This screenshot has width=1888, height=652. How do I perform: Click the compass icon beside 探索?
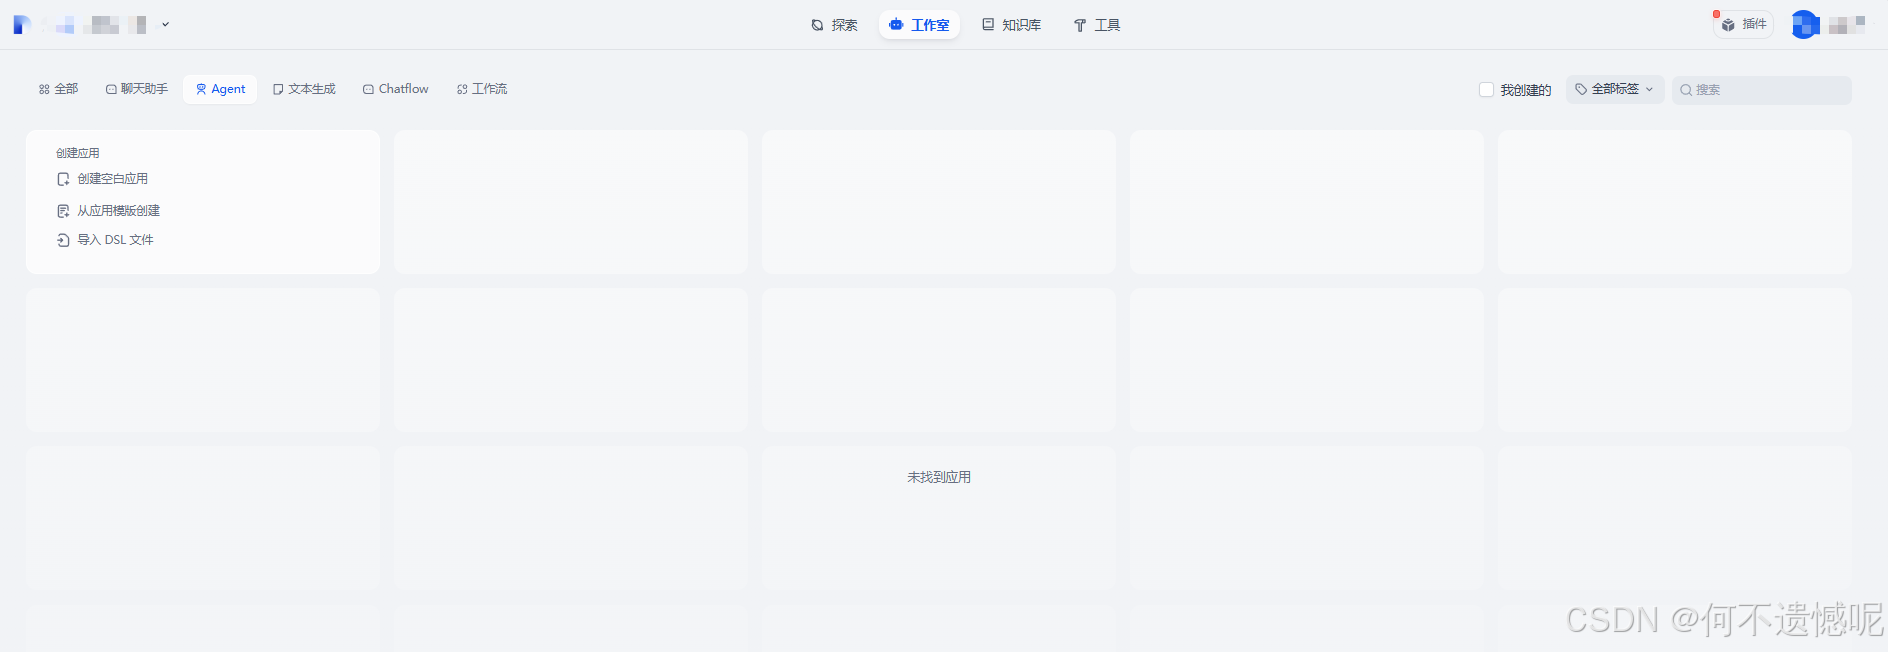[x=817, y=25]
